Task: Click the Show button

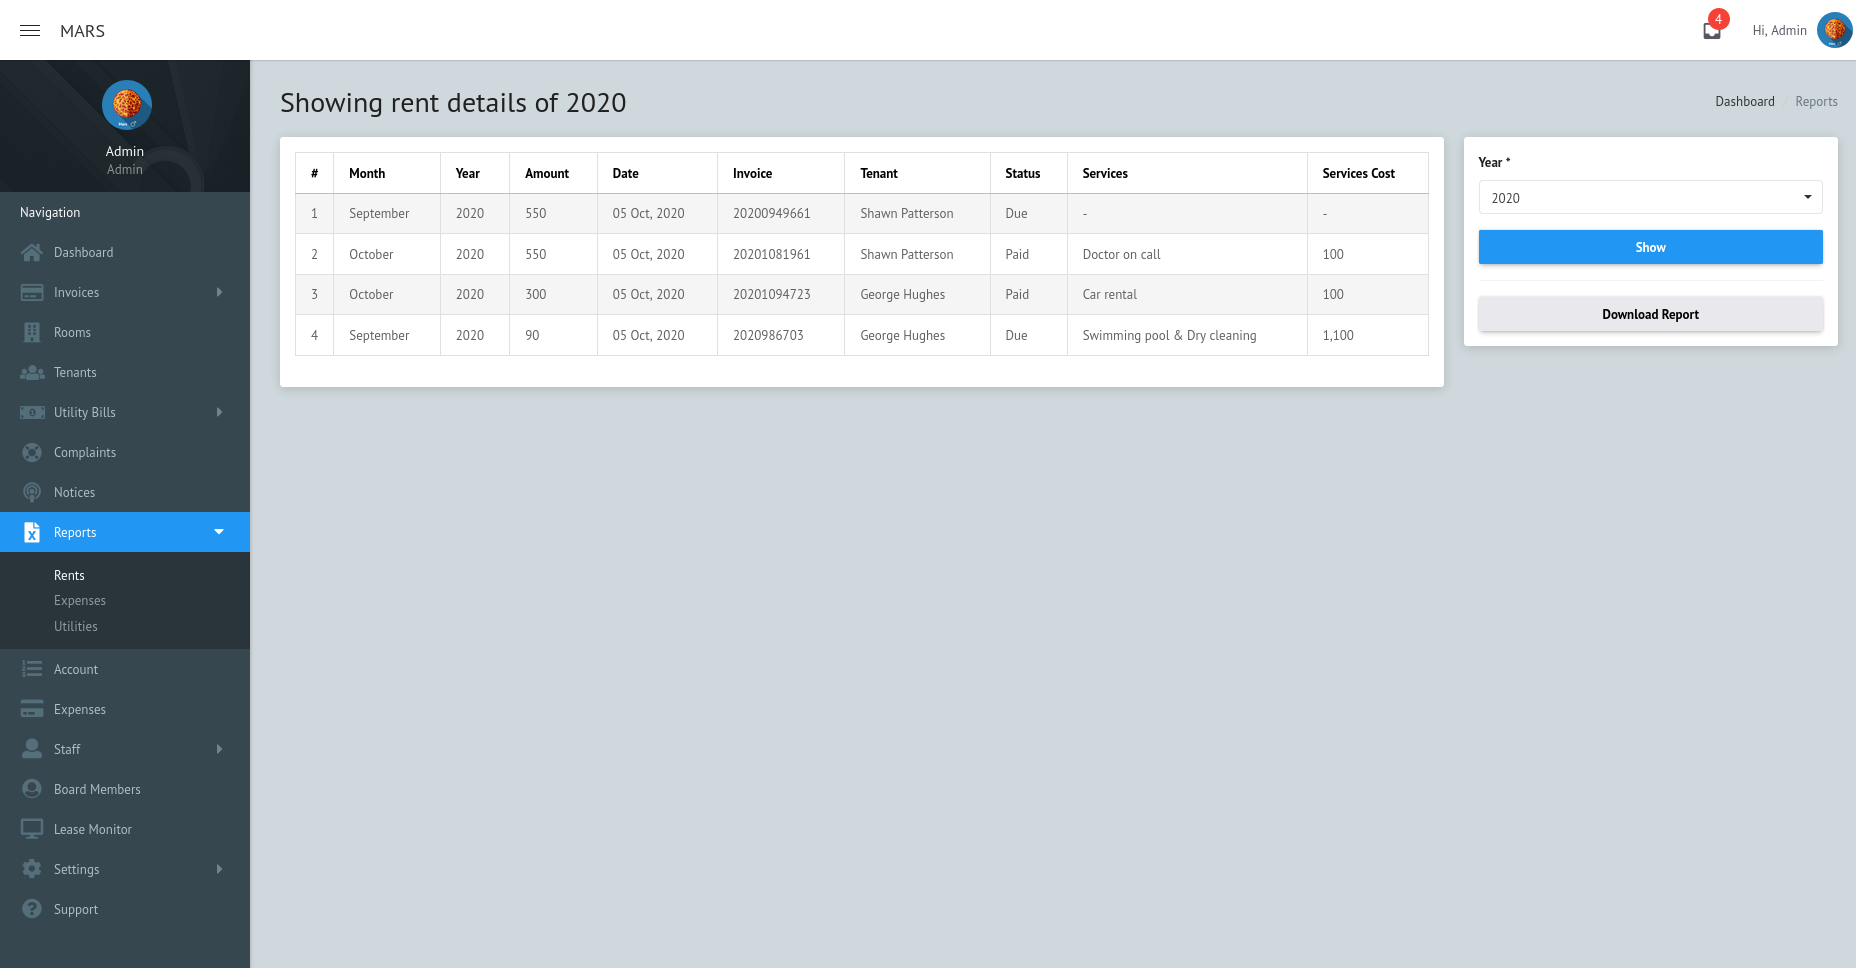Action: point(1649,247)
